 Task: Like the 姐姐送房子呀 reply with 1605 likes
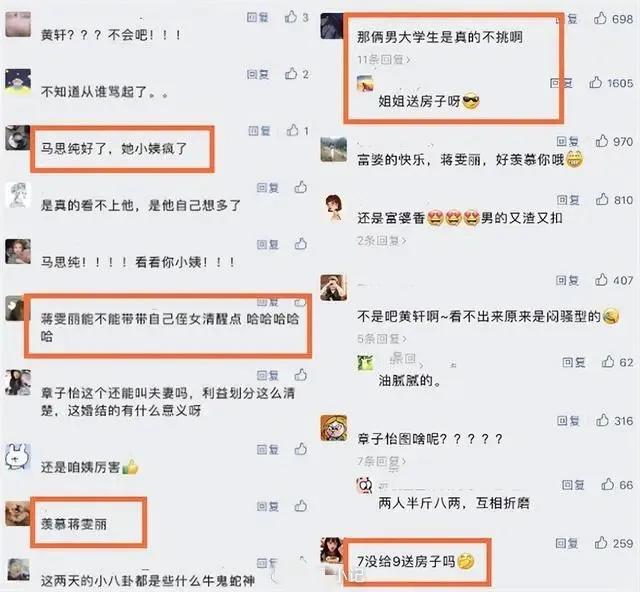596,82
